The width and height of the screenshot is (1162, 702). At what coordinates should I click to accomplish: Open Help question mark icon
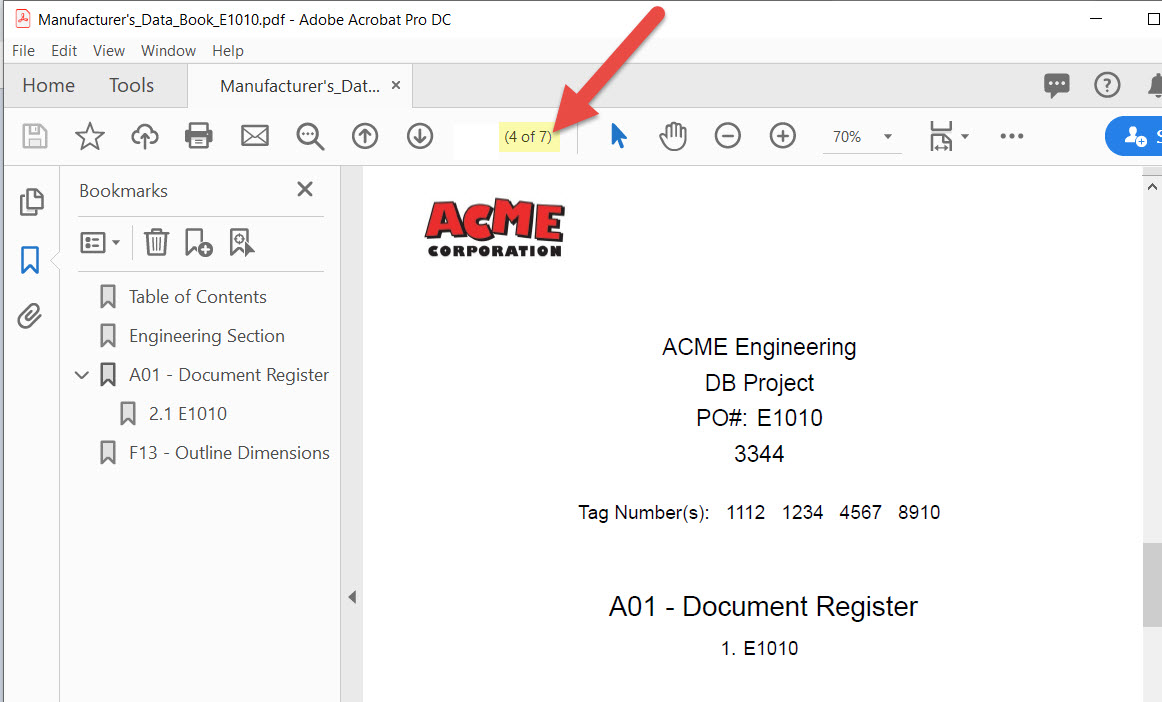(x=1107, y=85)
